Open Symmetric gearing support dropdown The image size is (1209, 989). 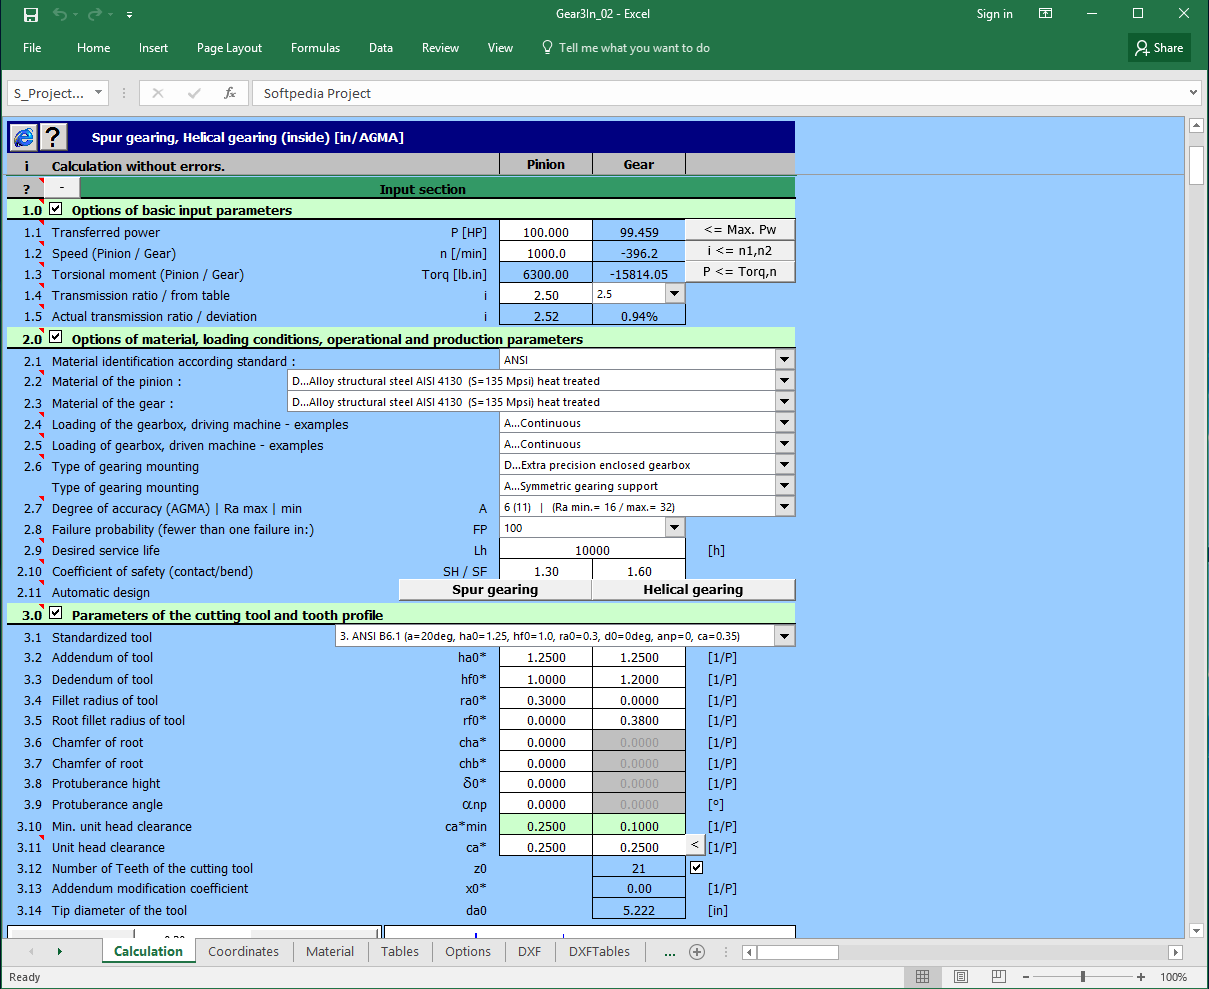coord(785,486)
